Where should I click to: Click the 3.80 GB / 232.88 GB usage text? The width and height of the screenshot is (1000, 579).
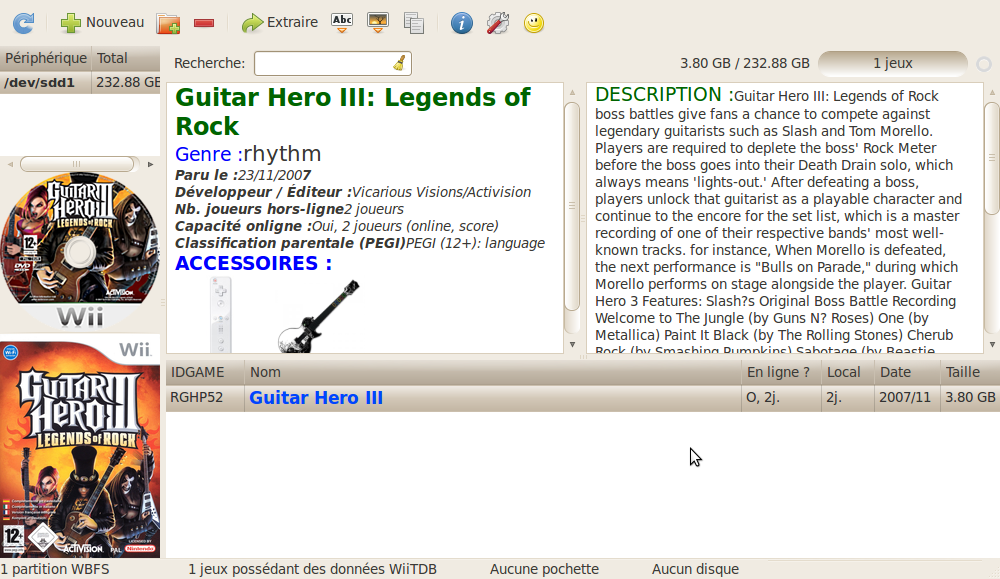coord(744,63)
